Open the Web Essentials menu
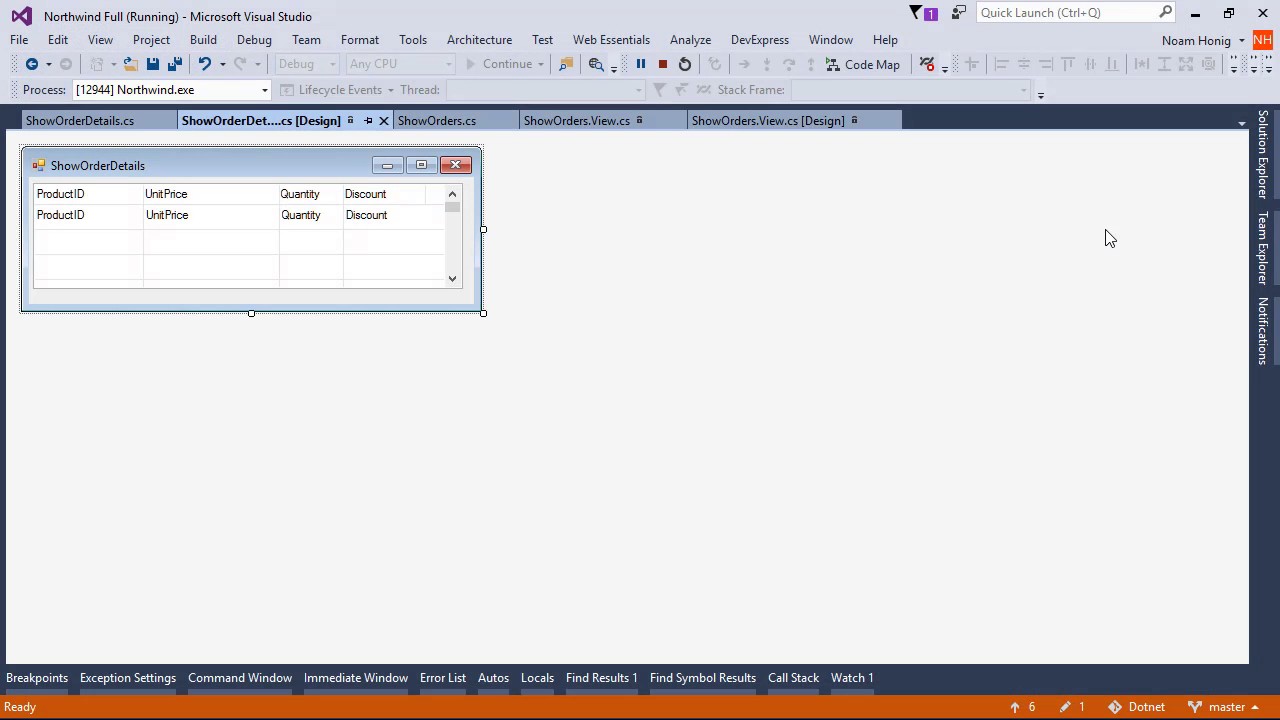Viewport: 1280px width, 720px height. coord(611,40)
